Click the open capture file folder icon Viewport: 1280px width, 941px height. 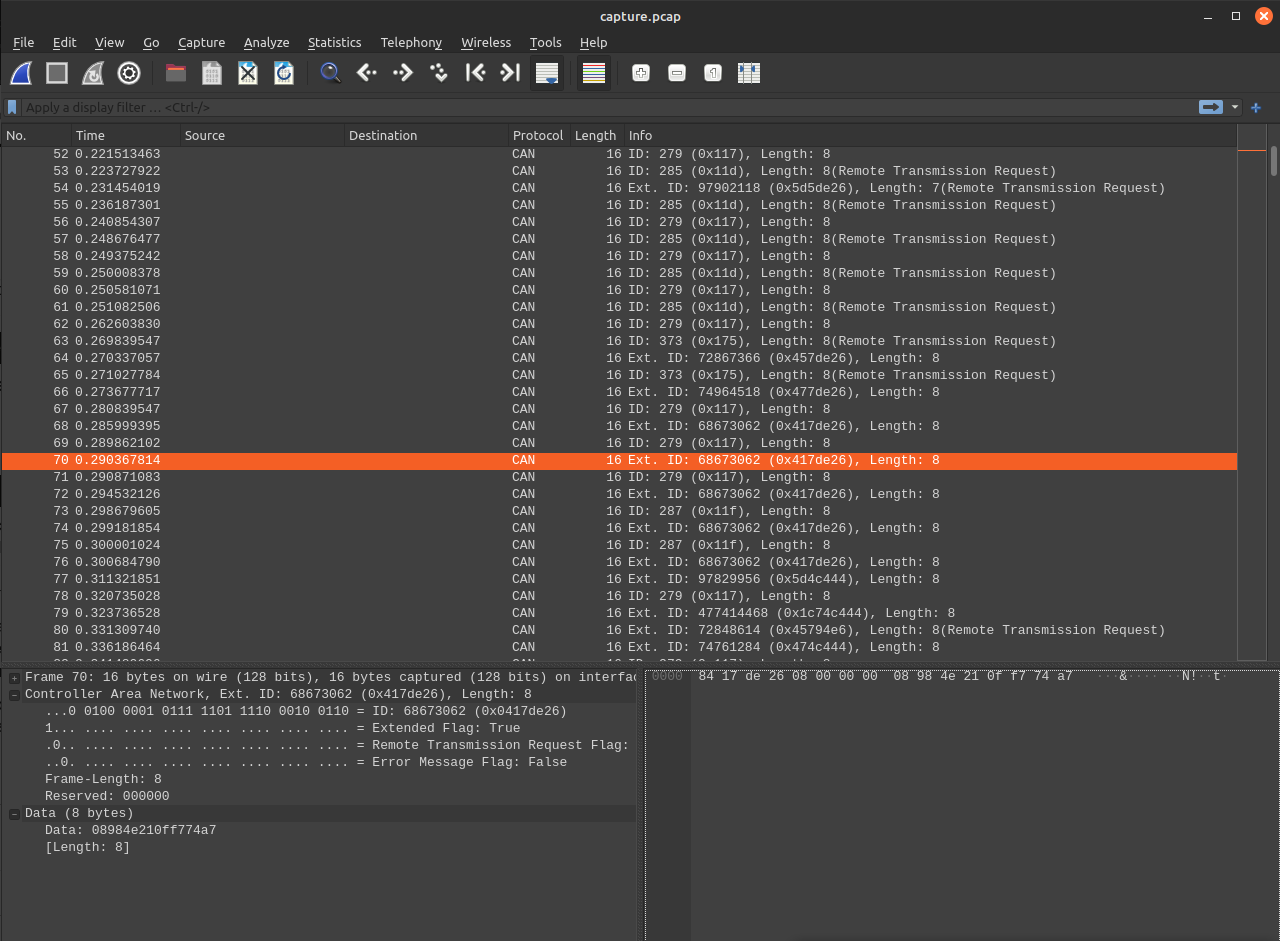tap(176, 73)
